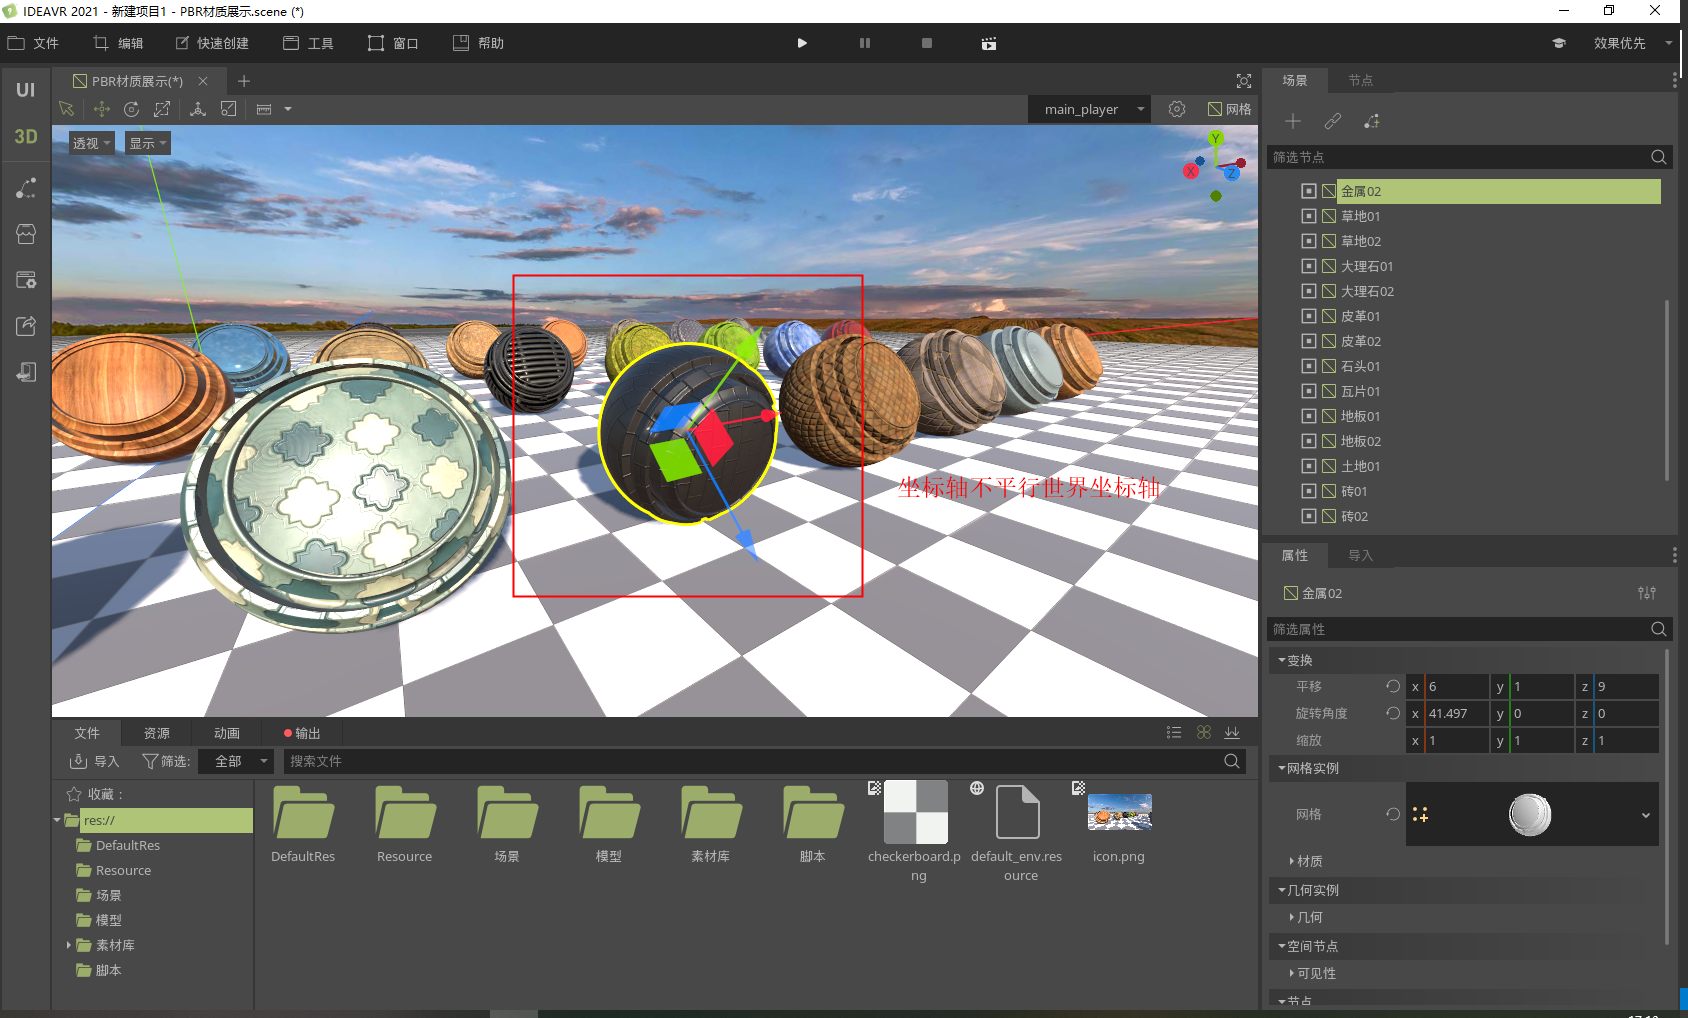The width and height of the screenshot is (1688, 1018).
Task: Open the 工具 menu
Action: [x=309, y=43]
